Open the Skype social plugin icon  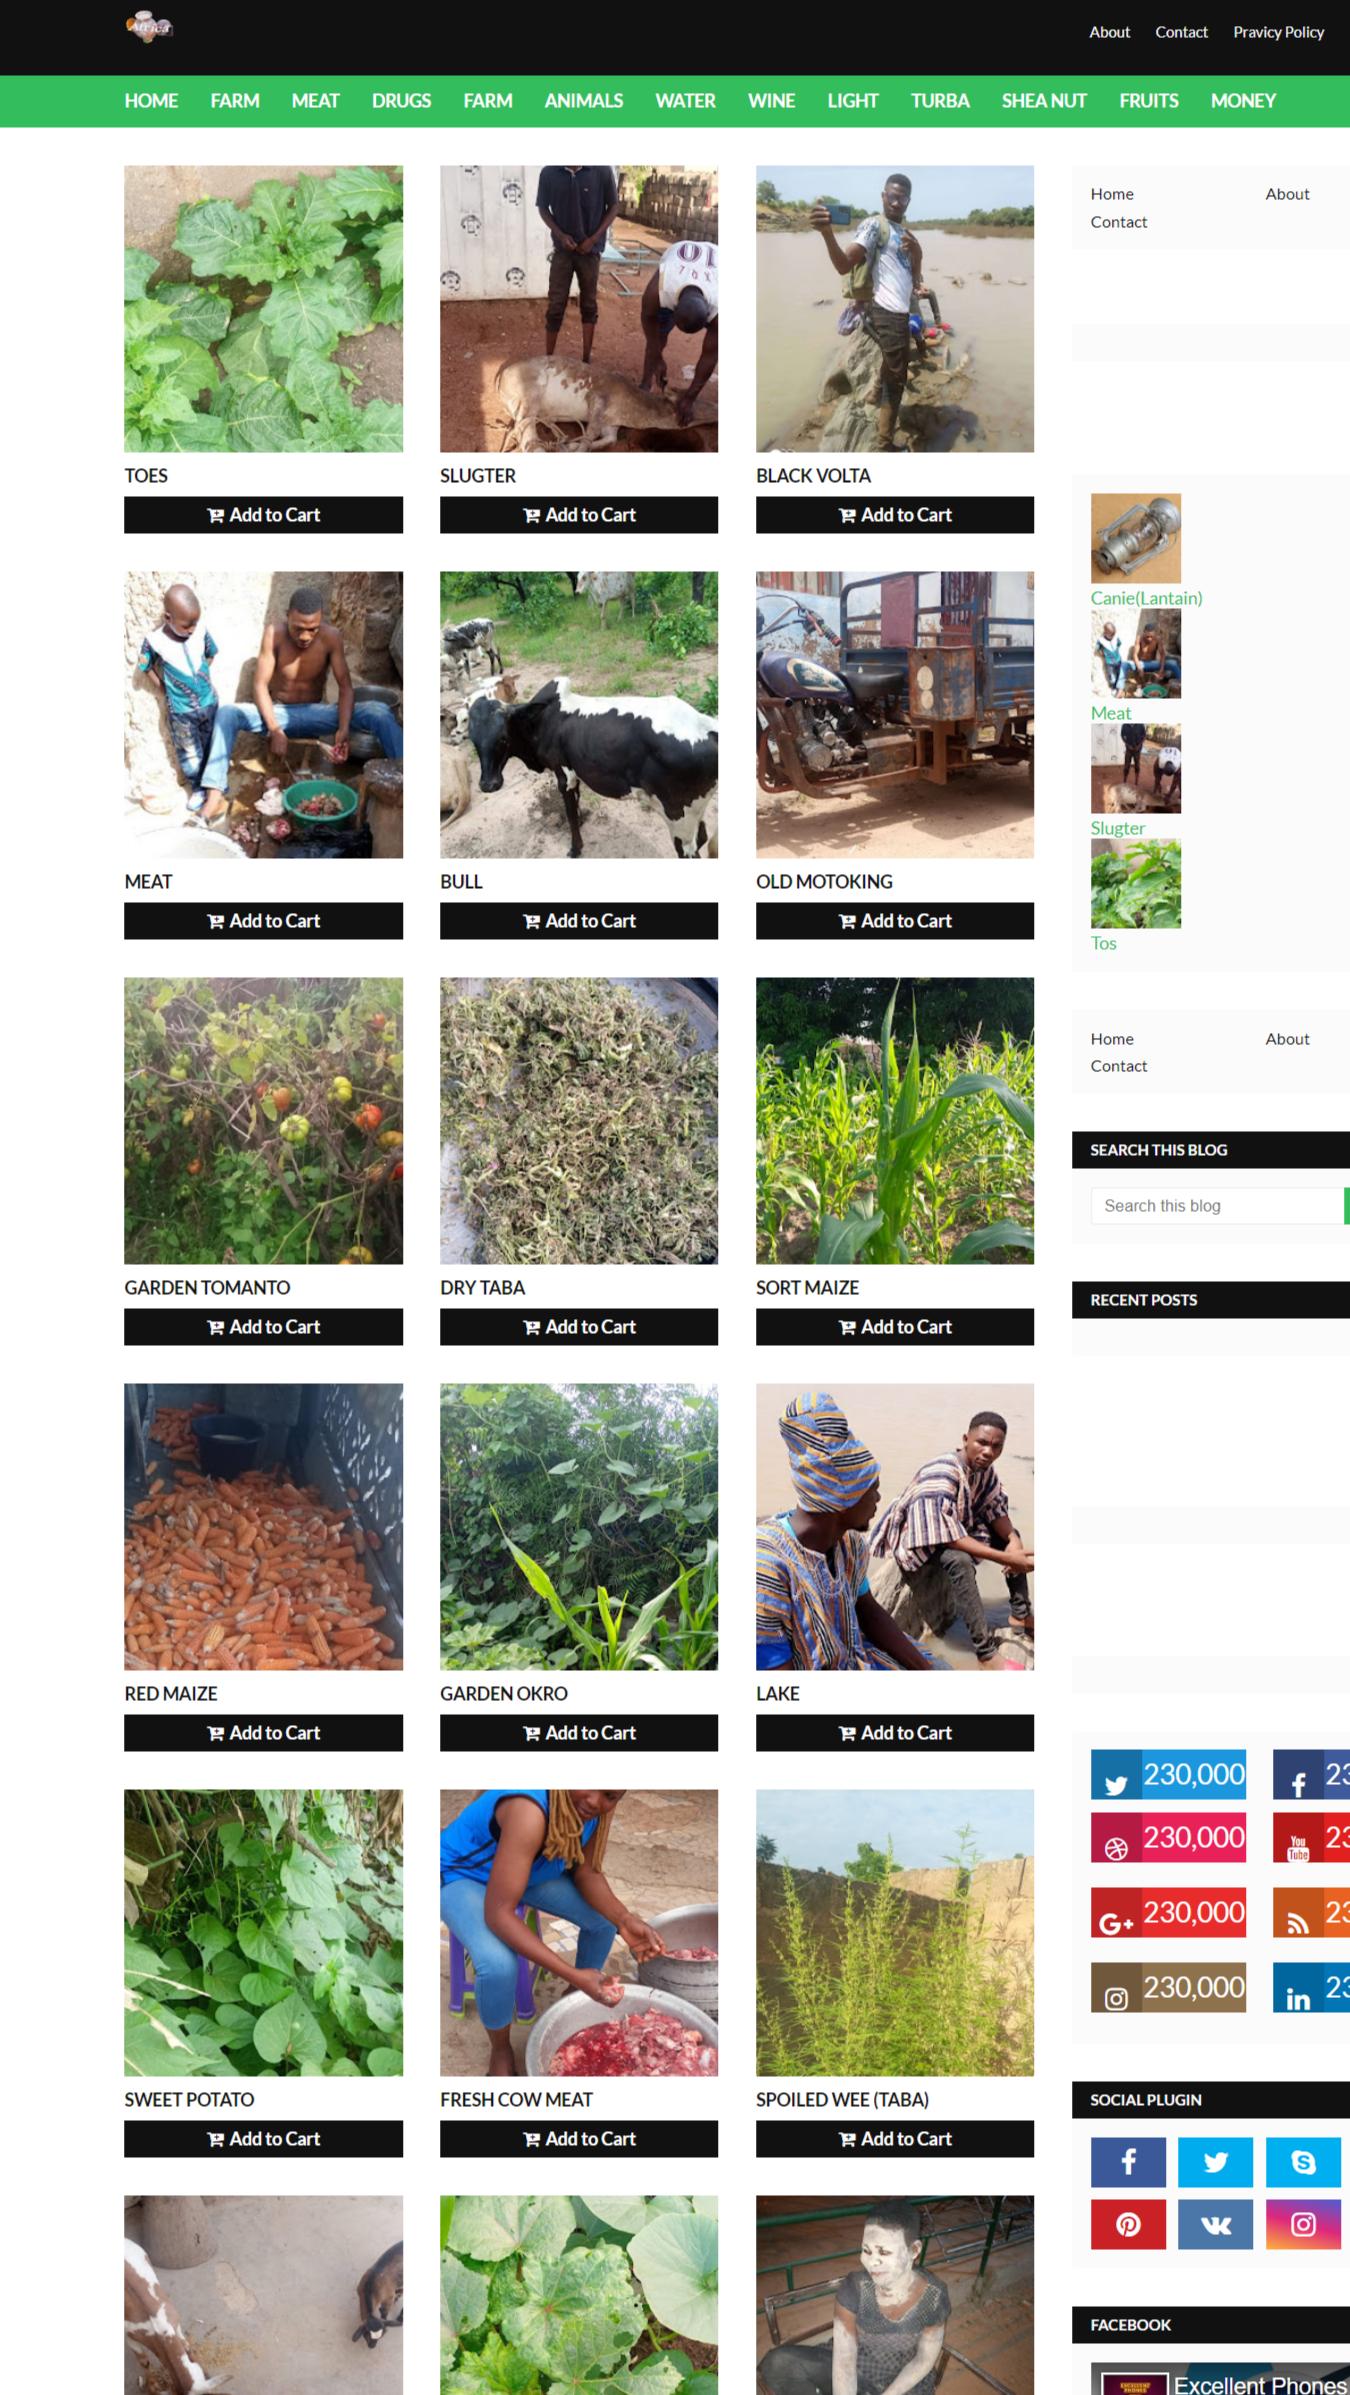click(1303, 2162)
